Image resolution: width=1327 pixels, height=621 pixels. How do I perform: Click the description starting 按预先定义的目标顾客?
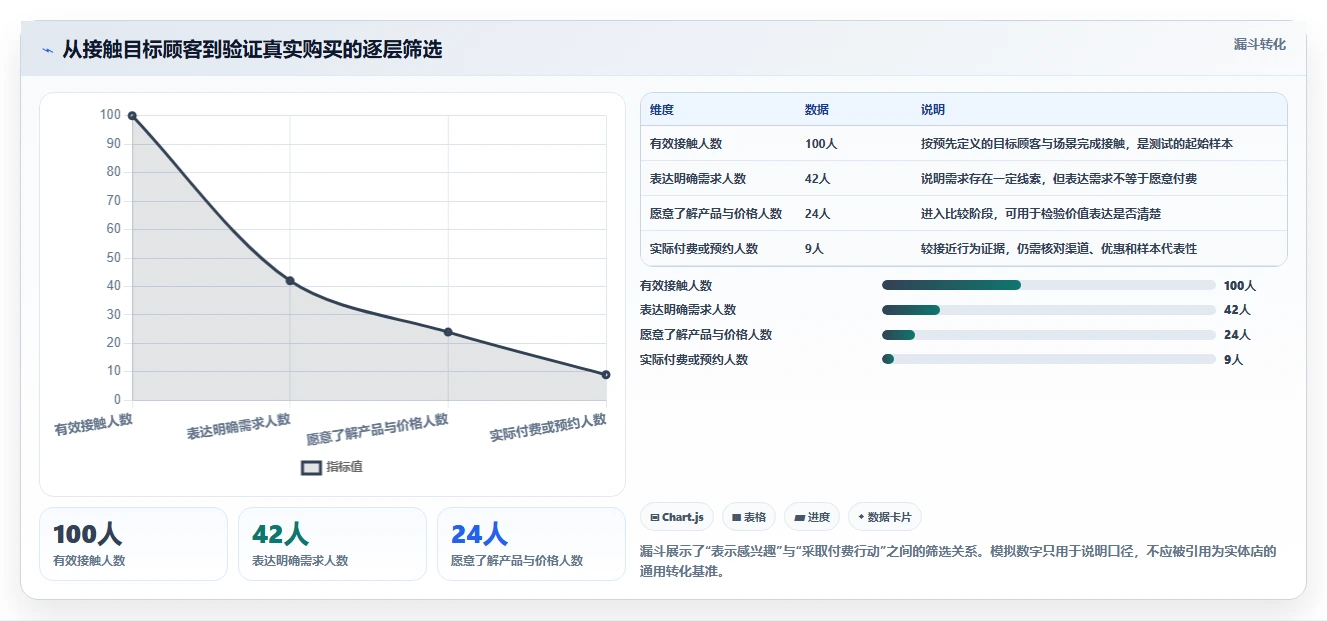click(x=1077, y=144)
